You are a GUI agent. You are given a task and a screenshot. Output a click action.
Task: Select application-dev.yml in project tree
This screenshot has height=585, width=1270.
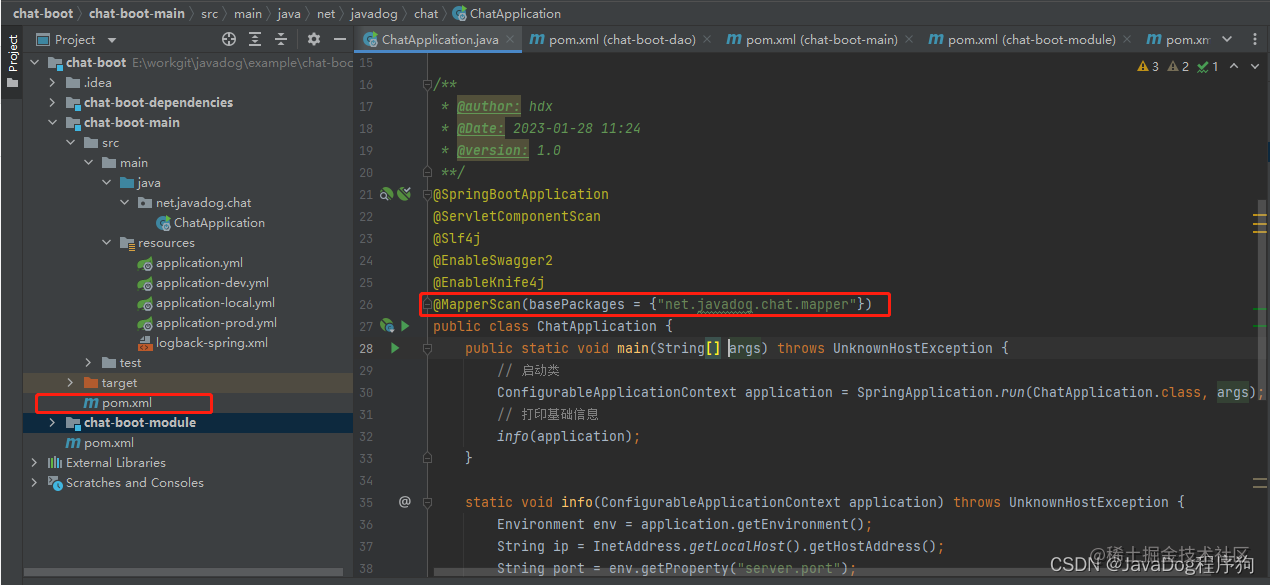(x=204, y=282)
